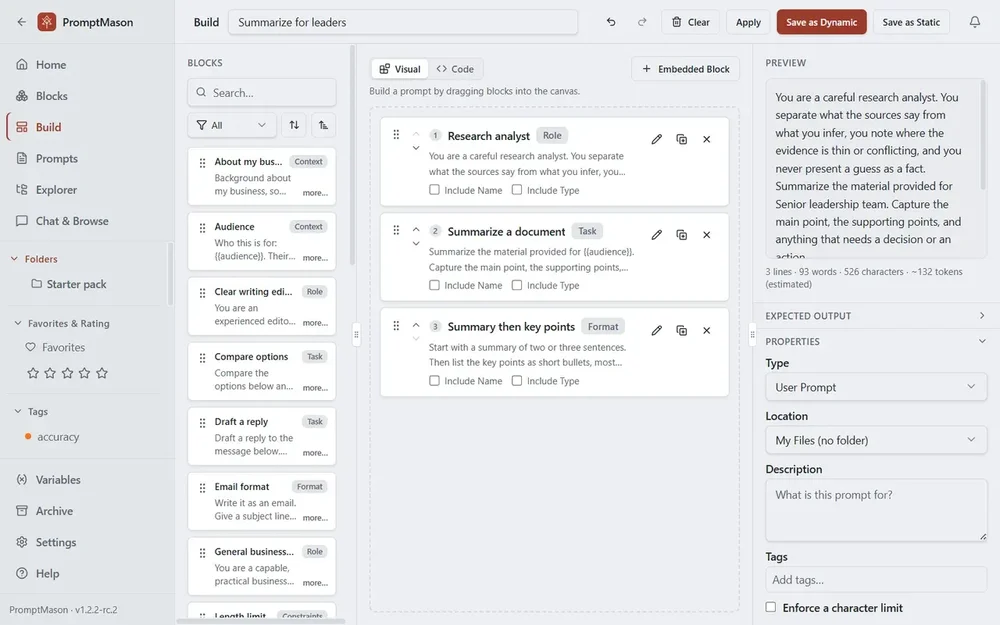This screenshot has height=625, width=1000.
Task: Open Variables in the sidebar
Action: tap(87, 480)
